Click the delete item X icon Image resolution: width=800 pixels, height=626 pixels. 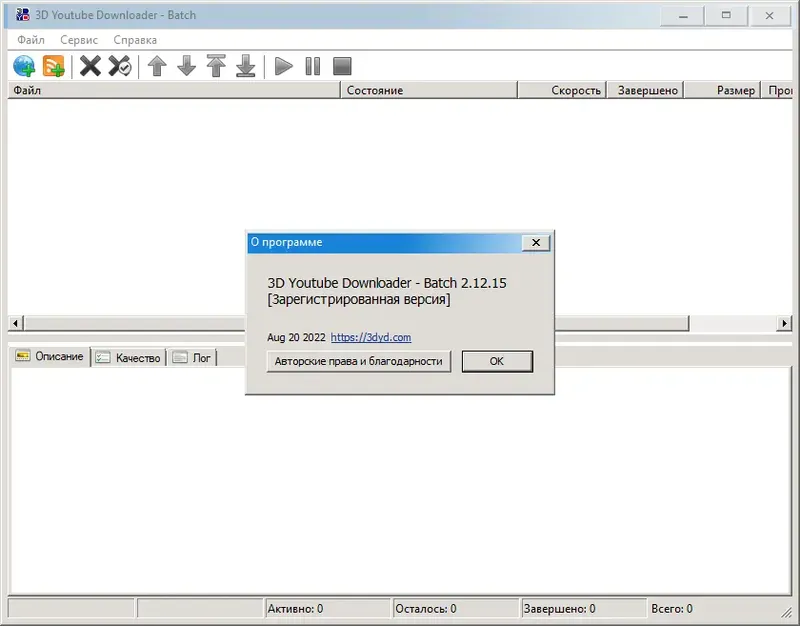pos(90,66)
